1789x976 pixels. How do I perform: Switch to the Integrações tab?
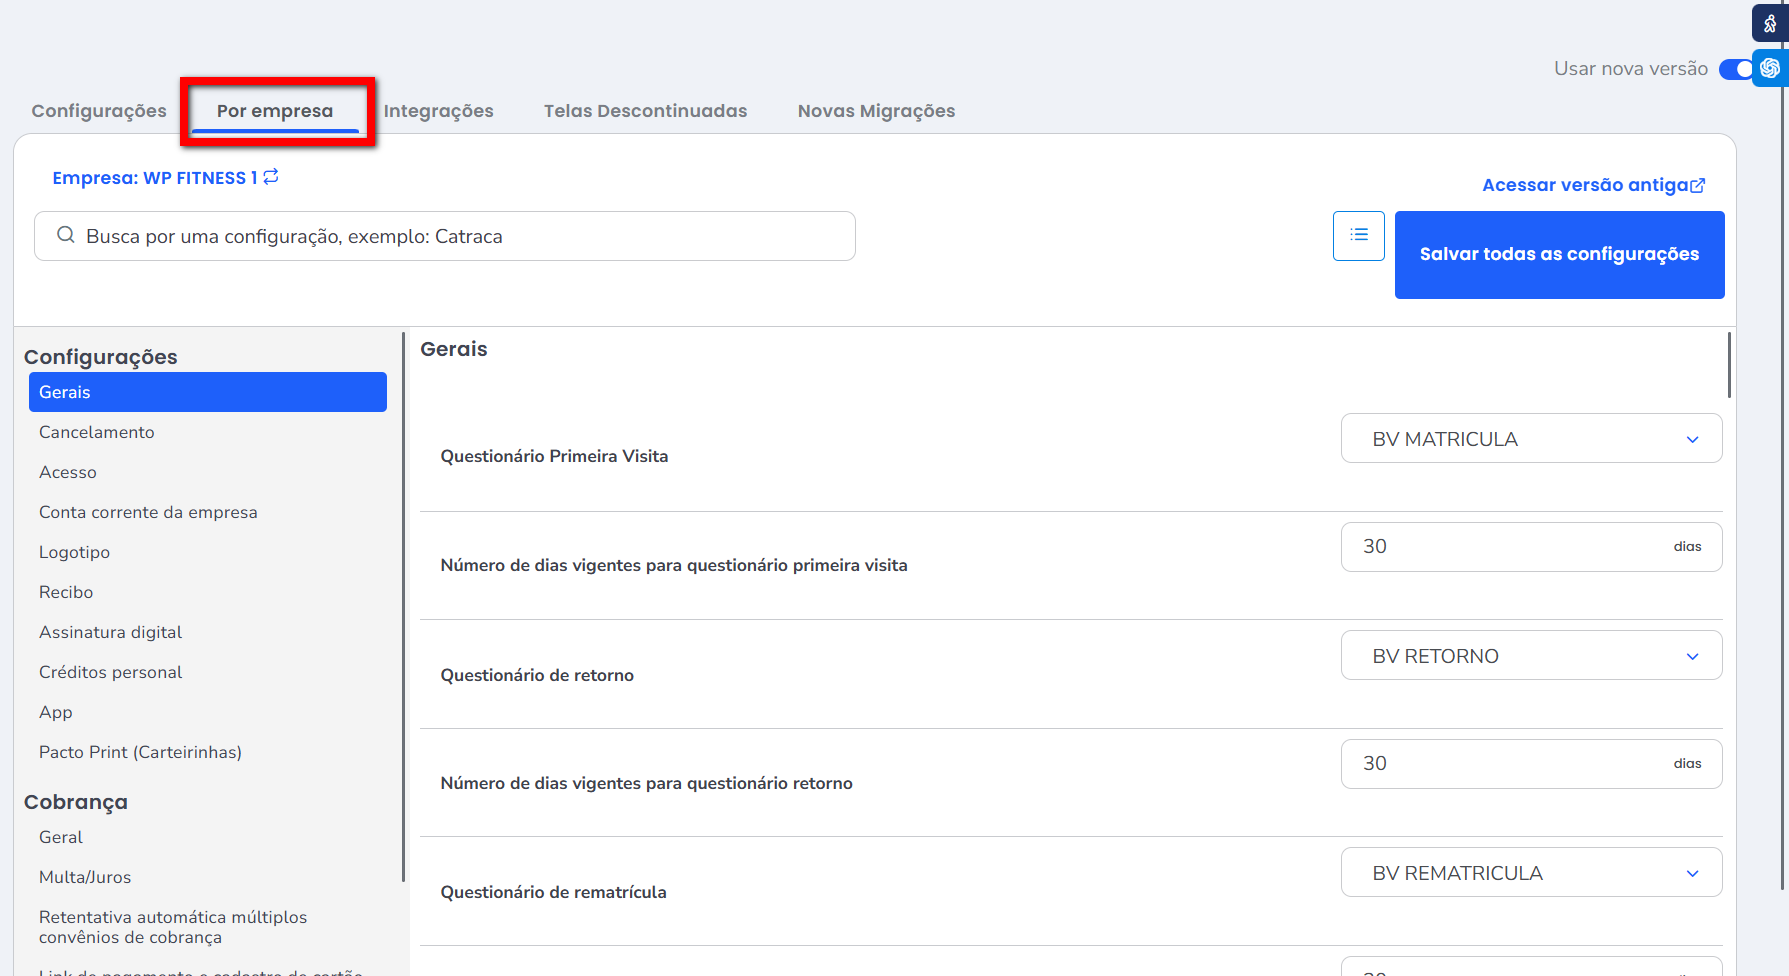(x=438, y=111)
